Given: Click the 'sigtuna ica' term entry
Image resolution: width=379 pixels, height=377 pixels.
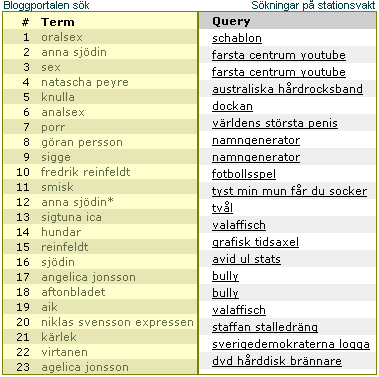Looking at the screenshot, I should [x=71, y=217].
